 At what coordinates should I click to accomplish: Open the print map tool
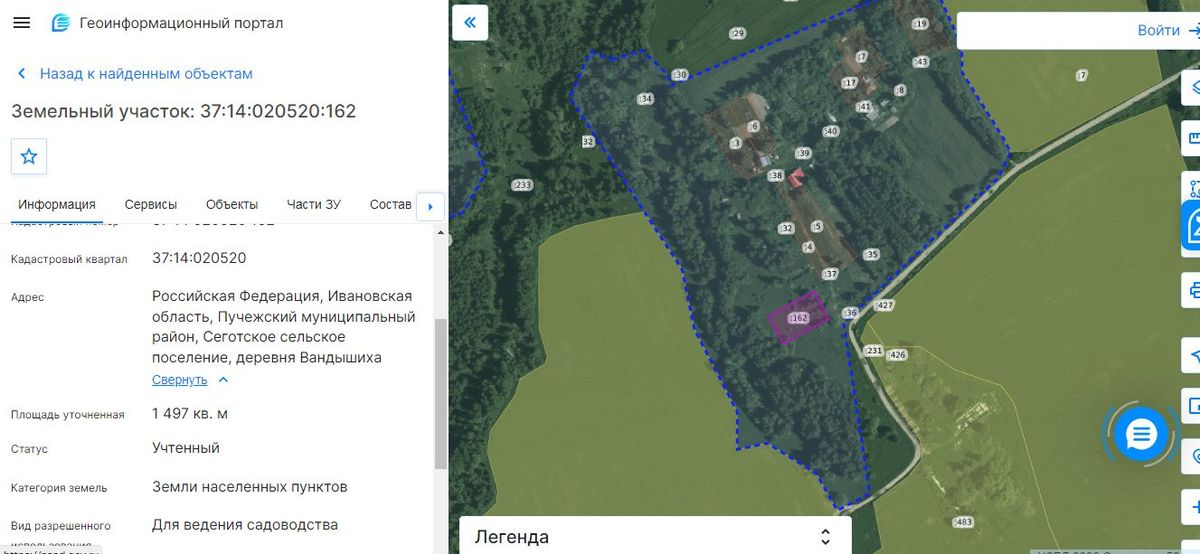1193,290
